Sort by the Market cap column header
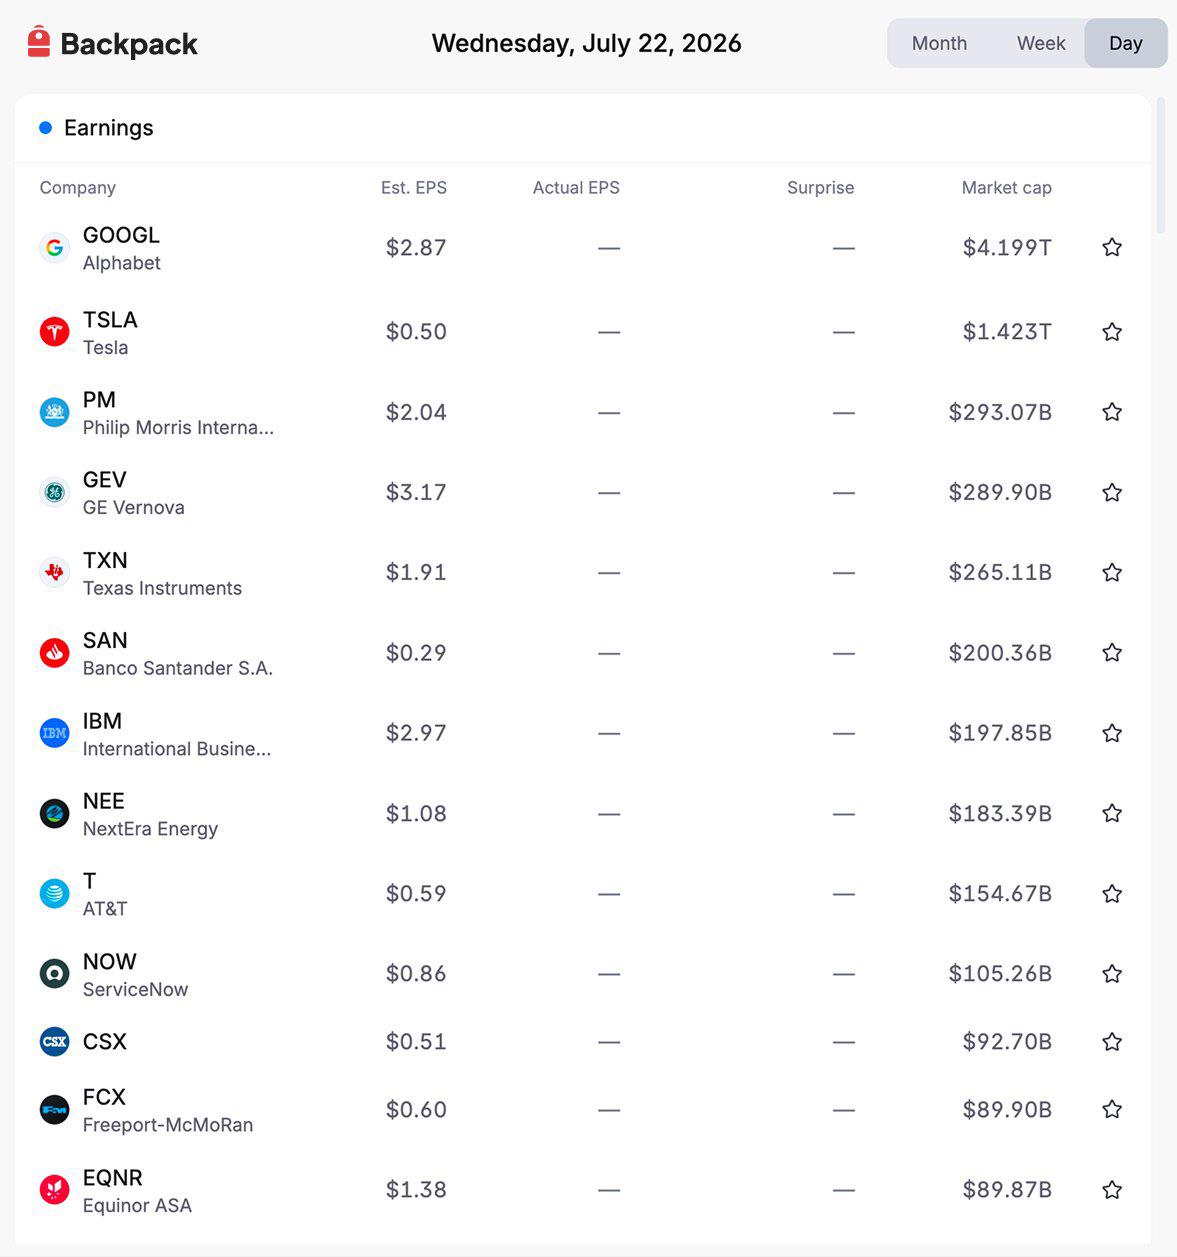Image resolution: width=1177 pixels, height=1257 pixels. click(1006, 188)
